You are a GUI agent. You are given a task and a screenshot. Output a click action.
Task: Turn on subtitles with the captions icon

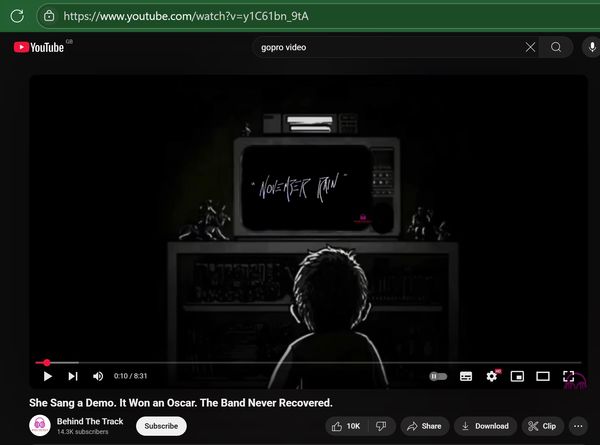coord(466,376)
